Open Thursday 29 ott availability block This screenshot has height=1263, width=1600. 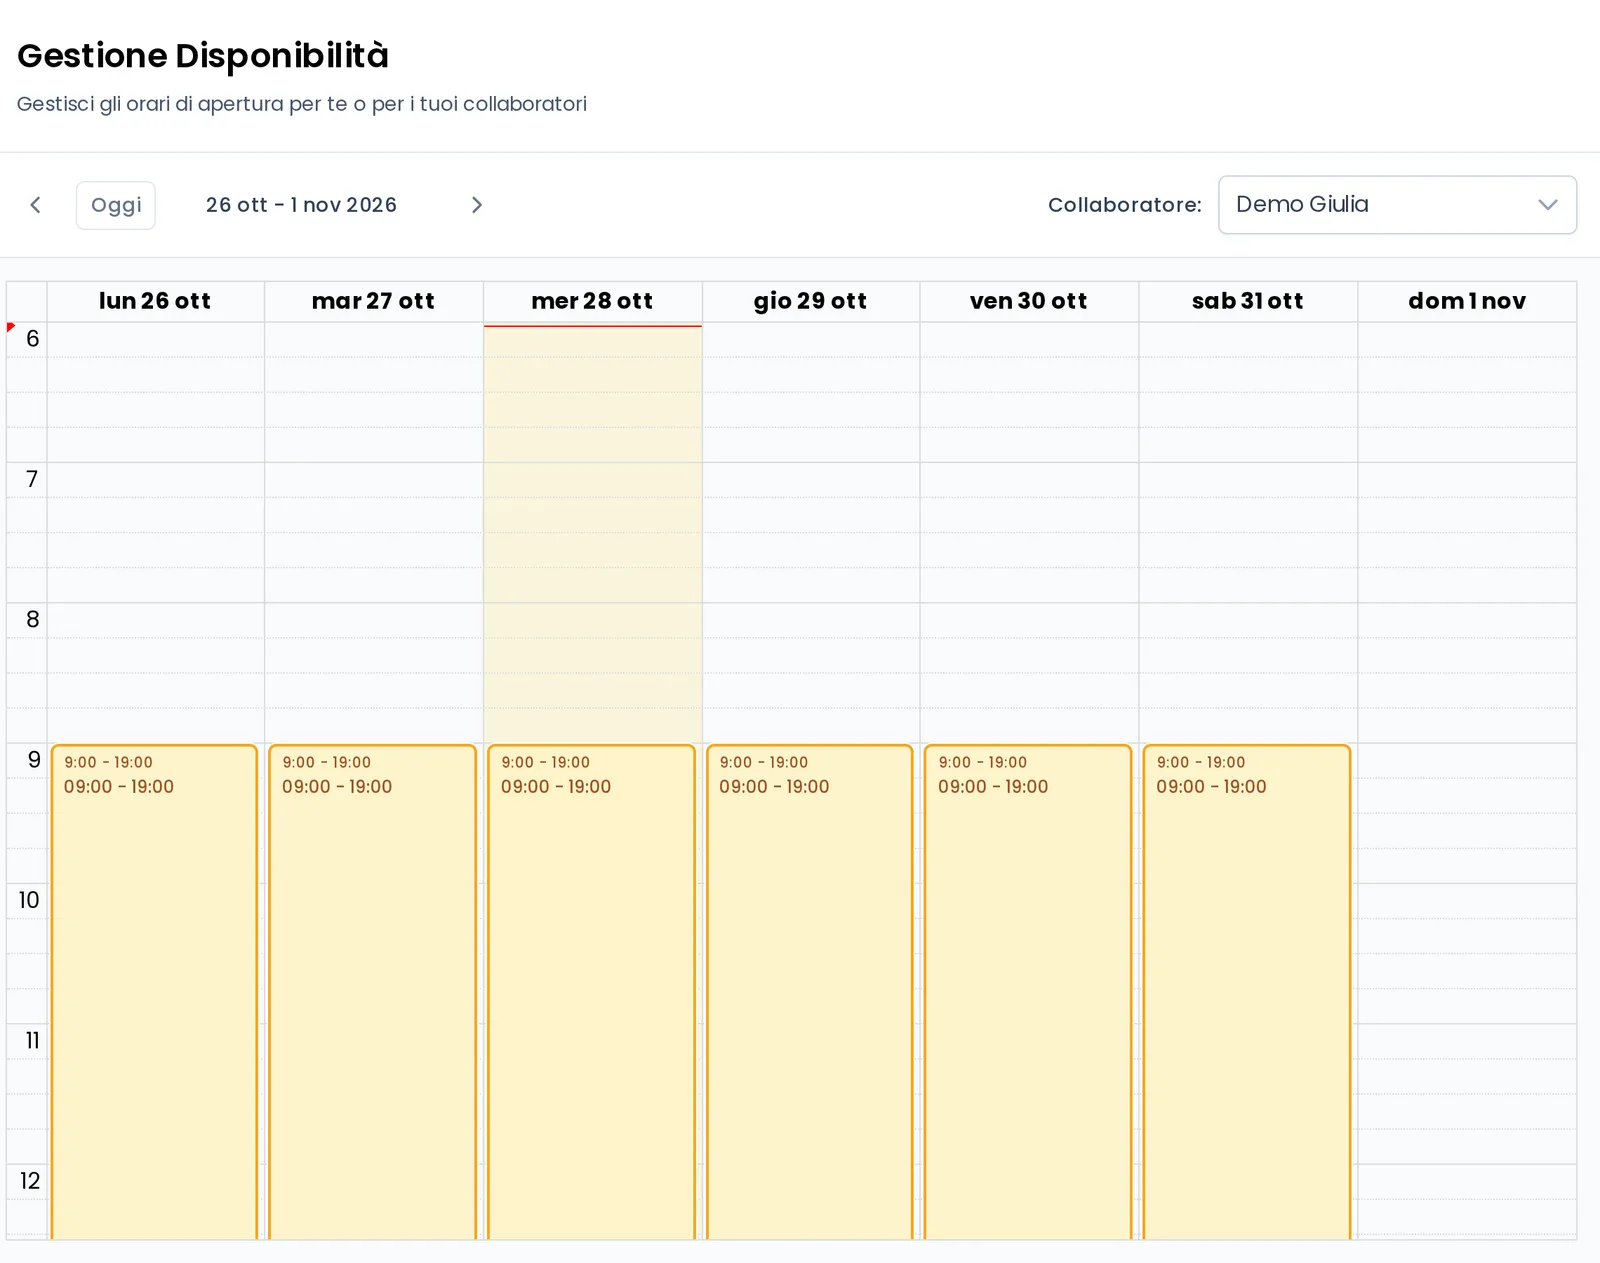[x=809, y=992]
